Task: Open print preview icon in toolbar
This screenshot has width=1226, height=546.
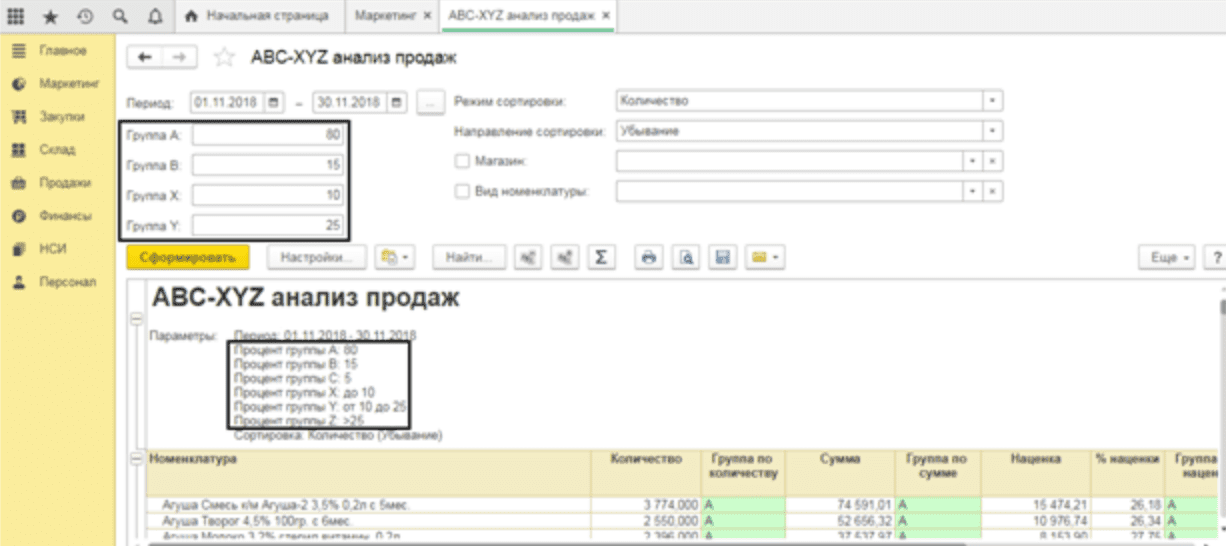Action: coord(684,258)
